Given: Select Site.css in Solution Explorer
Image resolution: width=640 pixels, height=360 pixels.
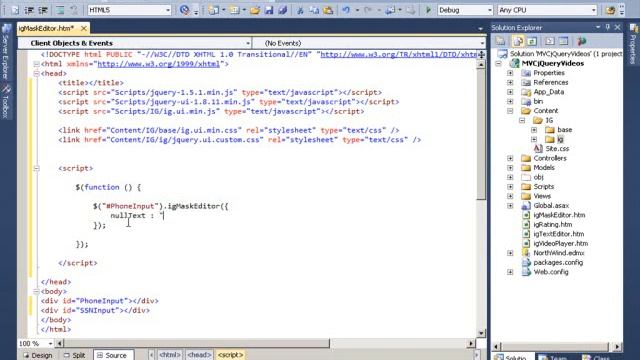Looking at the screenshot, I should (557, 149).
